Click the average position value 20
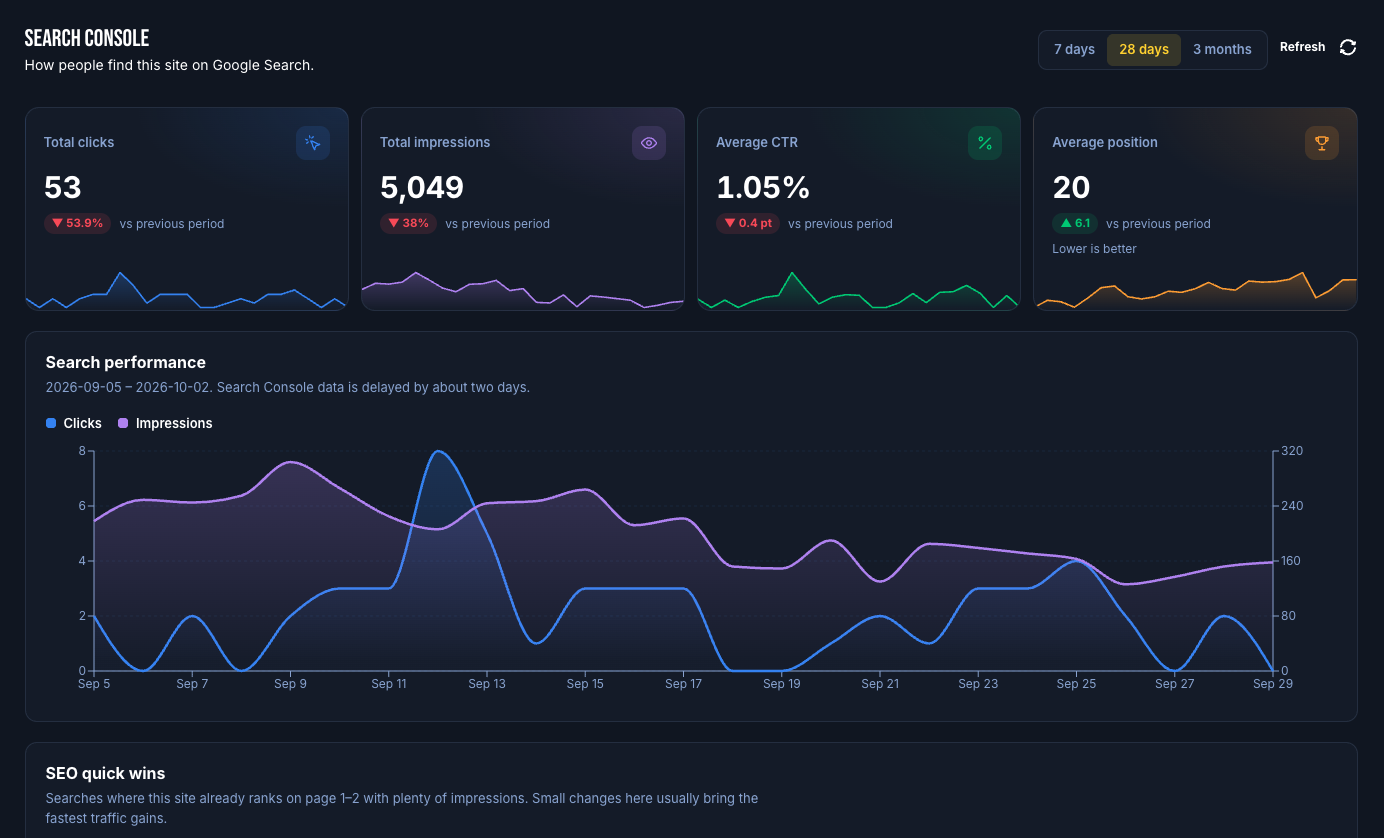Image resolution: width=1384 pixels, height=838 pixels. tap(1071, 188)
